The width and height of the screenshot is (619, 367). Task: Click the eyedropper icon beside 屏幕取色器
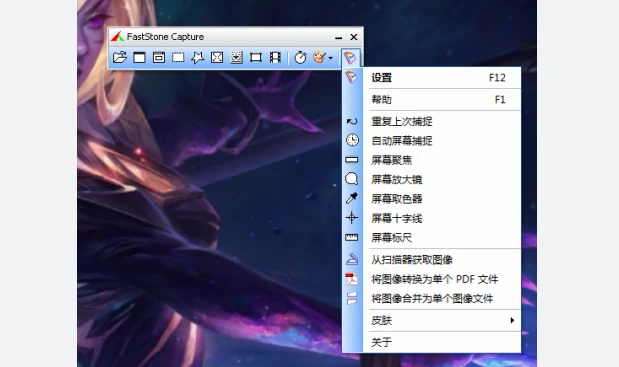click(352, 198)
